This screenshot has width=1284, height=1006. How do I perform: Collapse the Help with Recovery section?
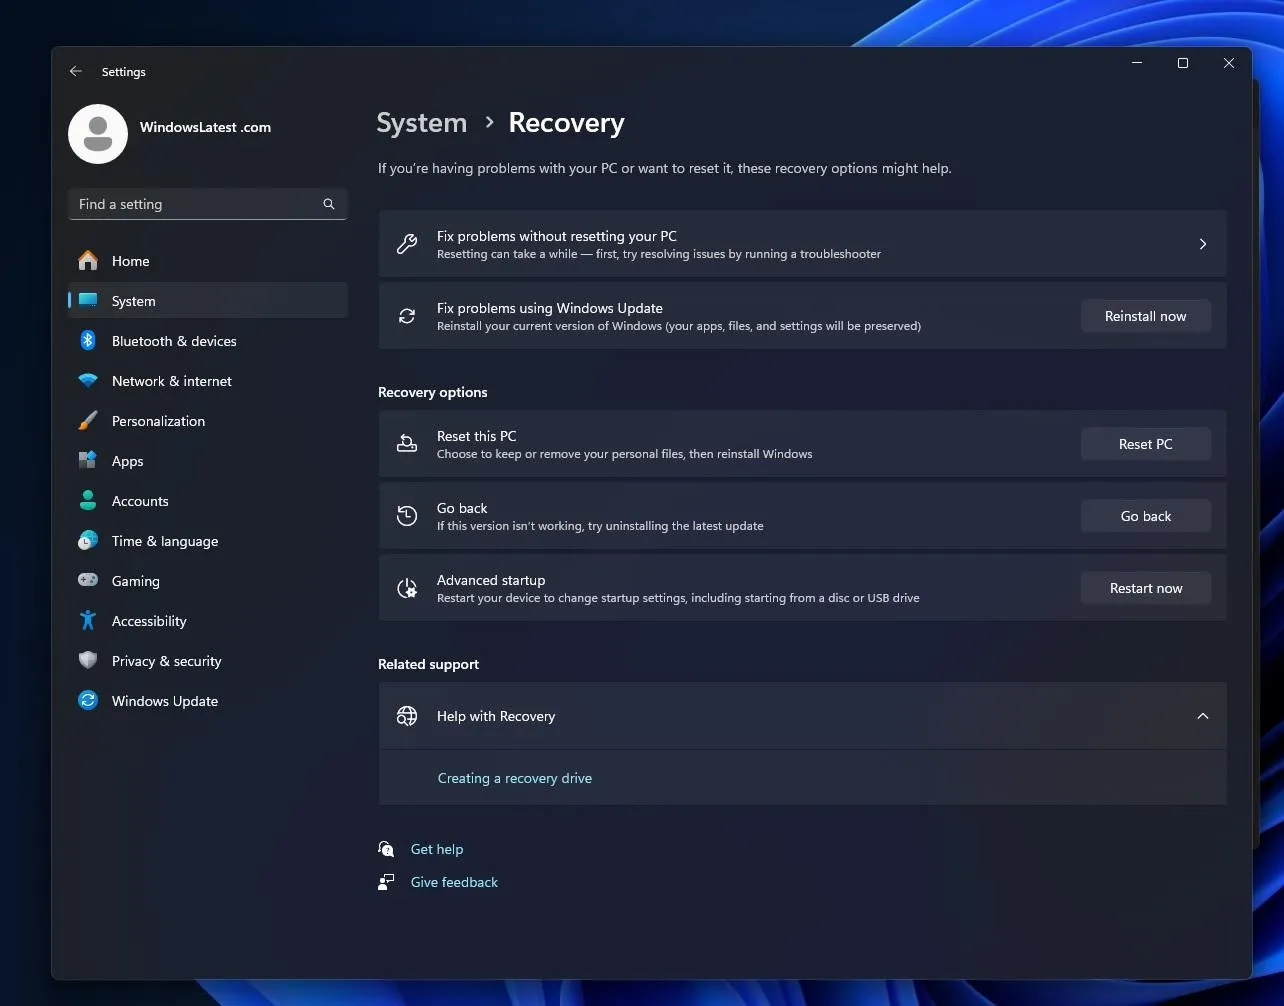click(1202, 716)
